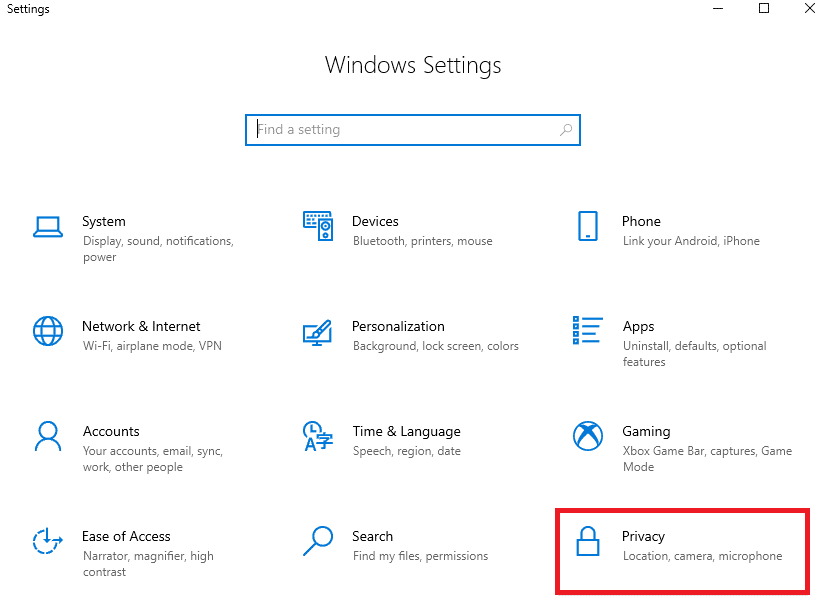Click the magnifying glass in the search box
Screen dimensions: 825x613
pyautogui.click(x=566, y=130)
